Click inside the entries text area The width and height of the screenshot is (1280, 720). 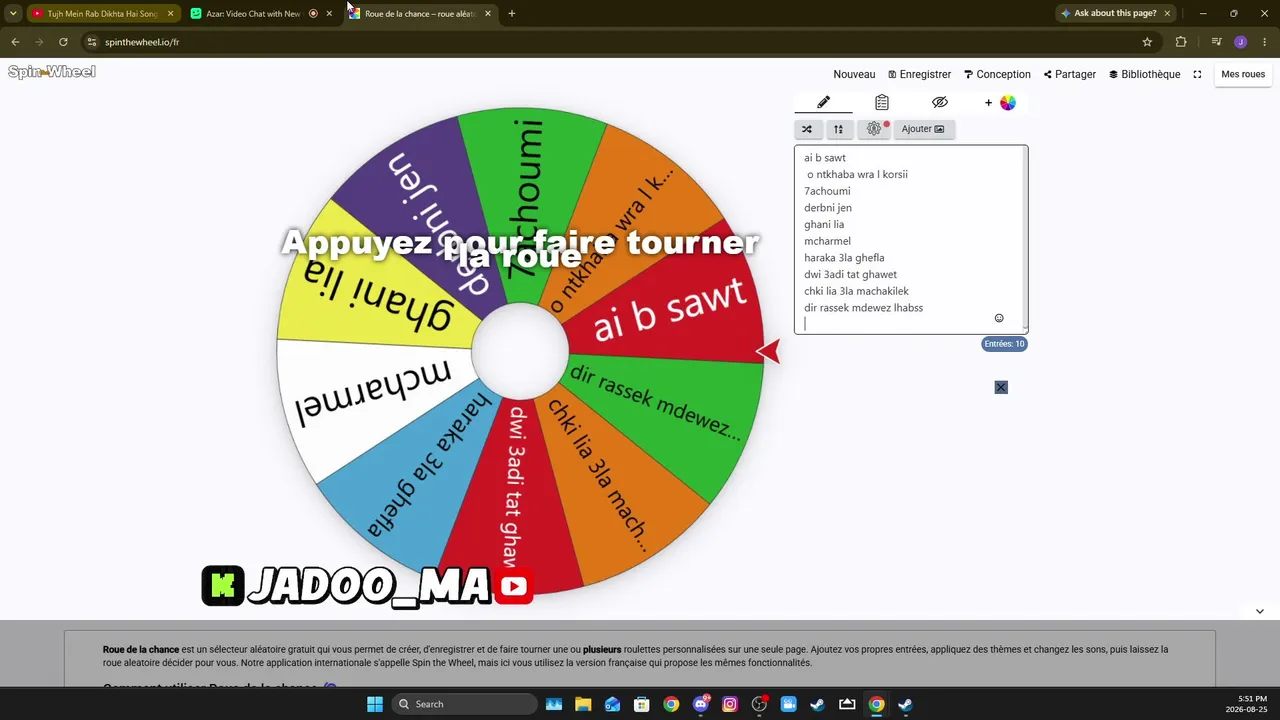coord(910,239)
